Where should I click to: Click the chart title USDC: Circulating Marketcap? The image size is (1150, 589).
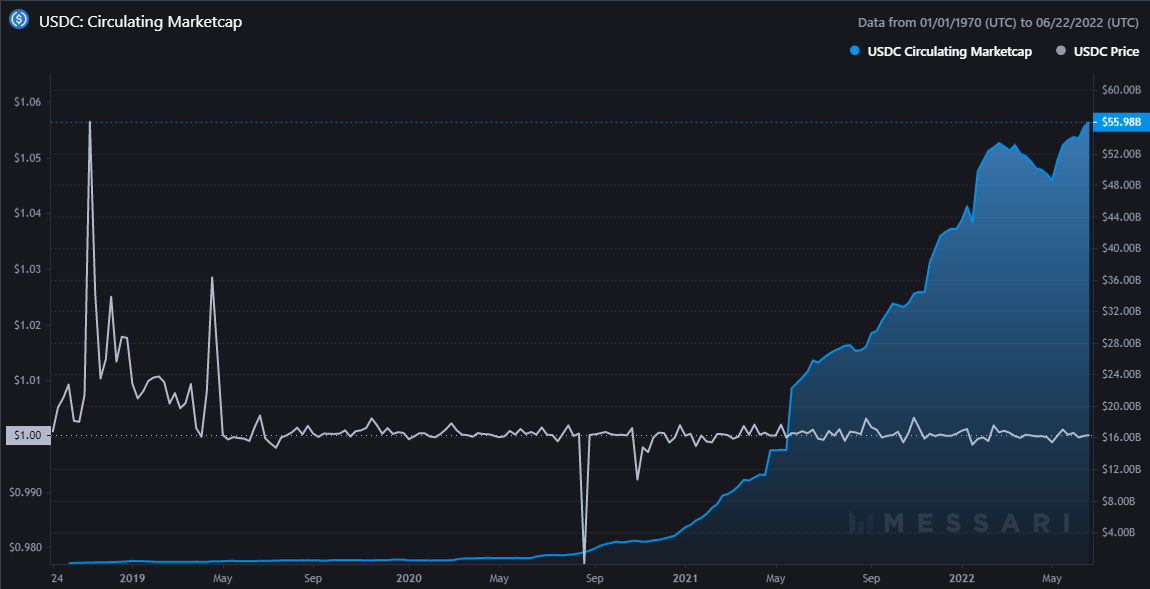[x=140, y=21]
